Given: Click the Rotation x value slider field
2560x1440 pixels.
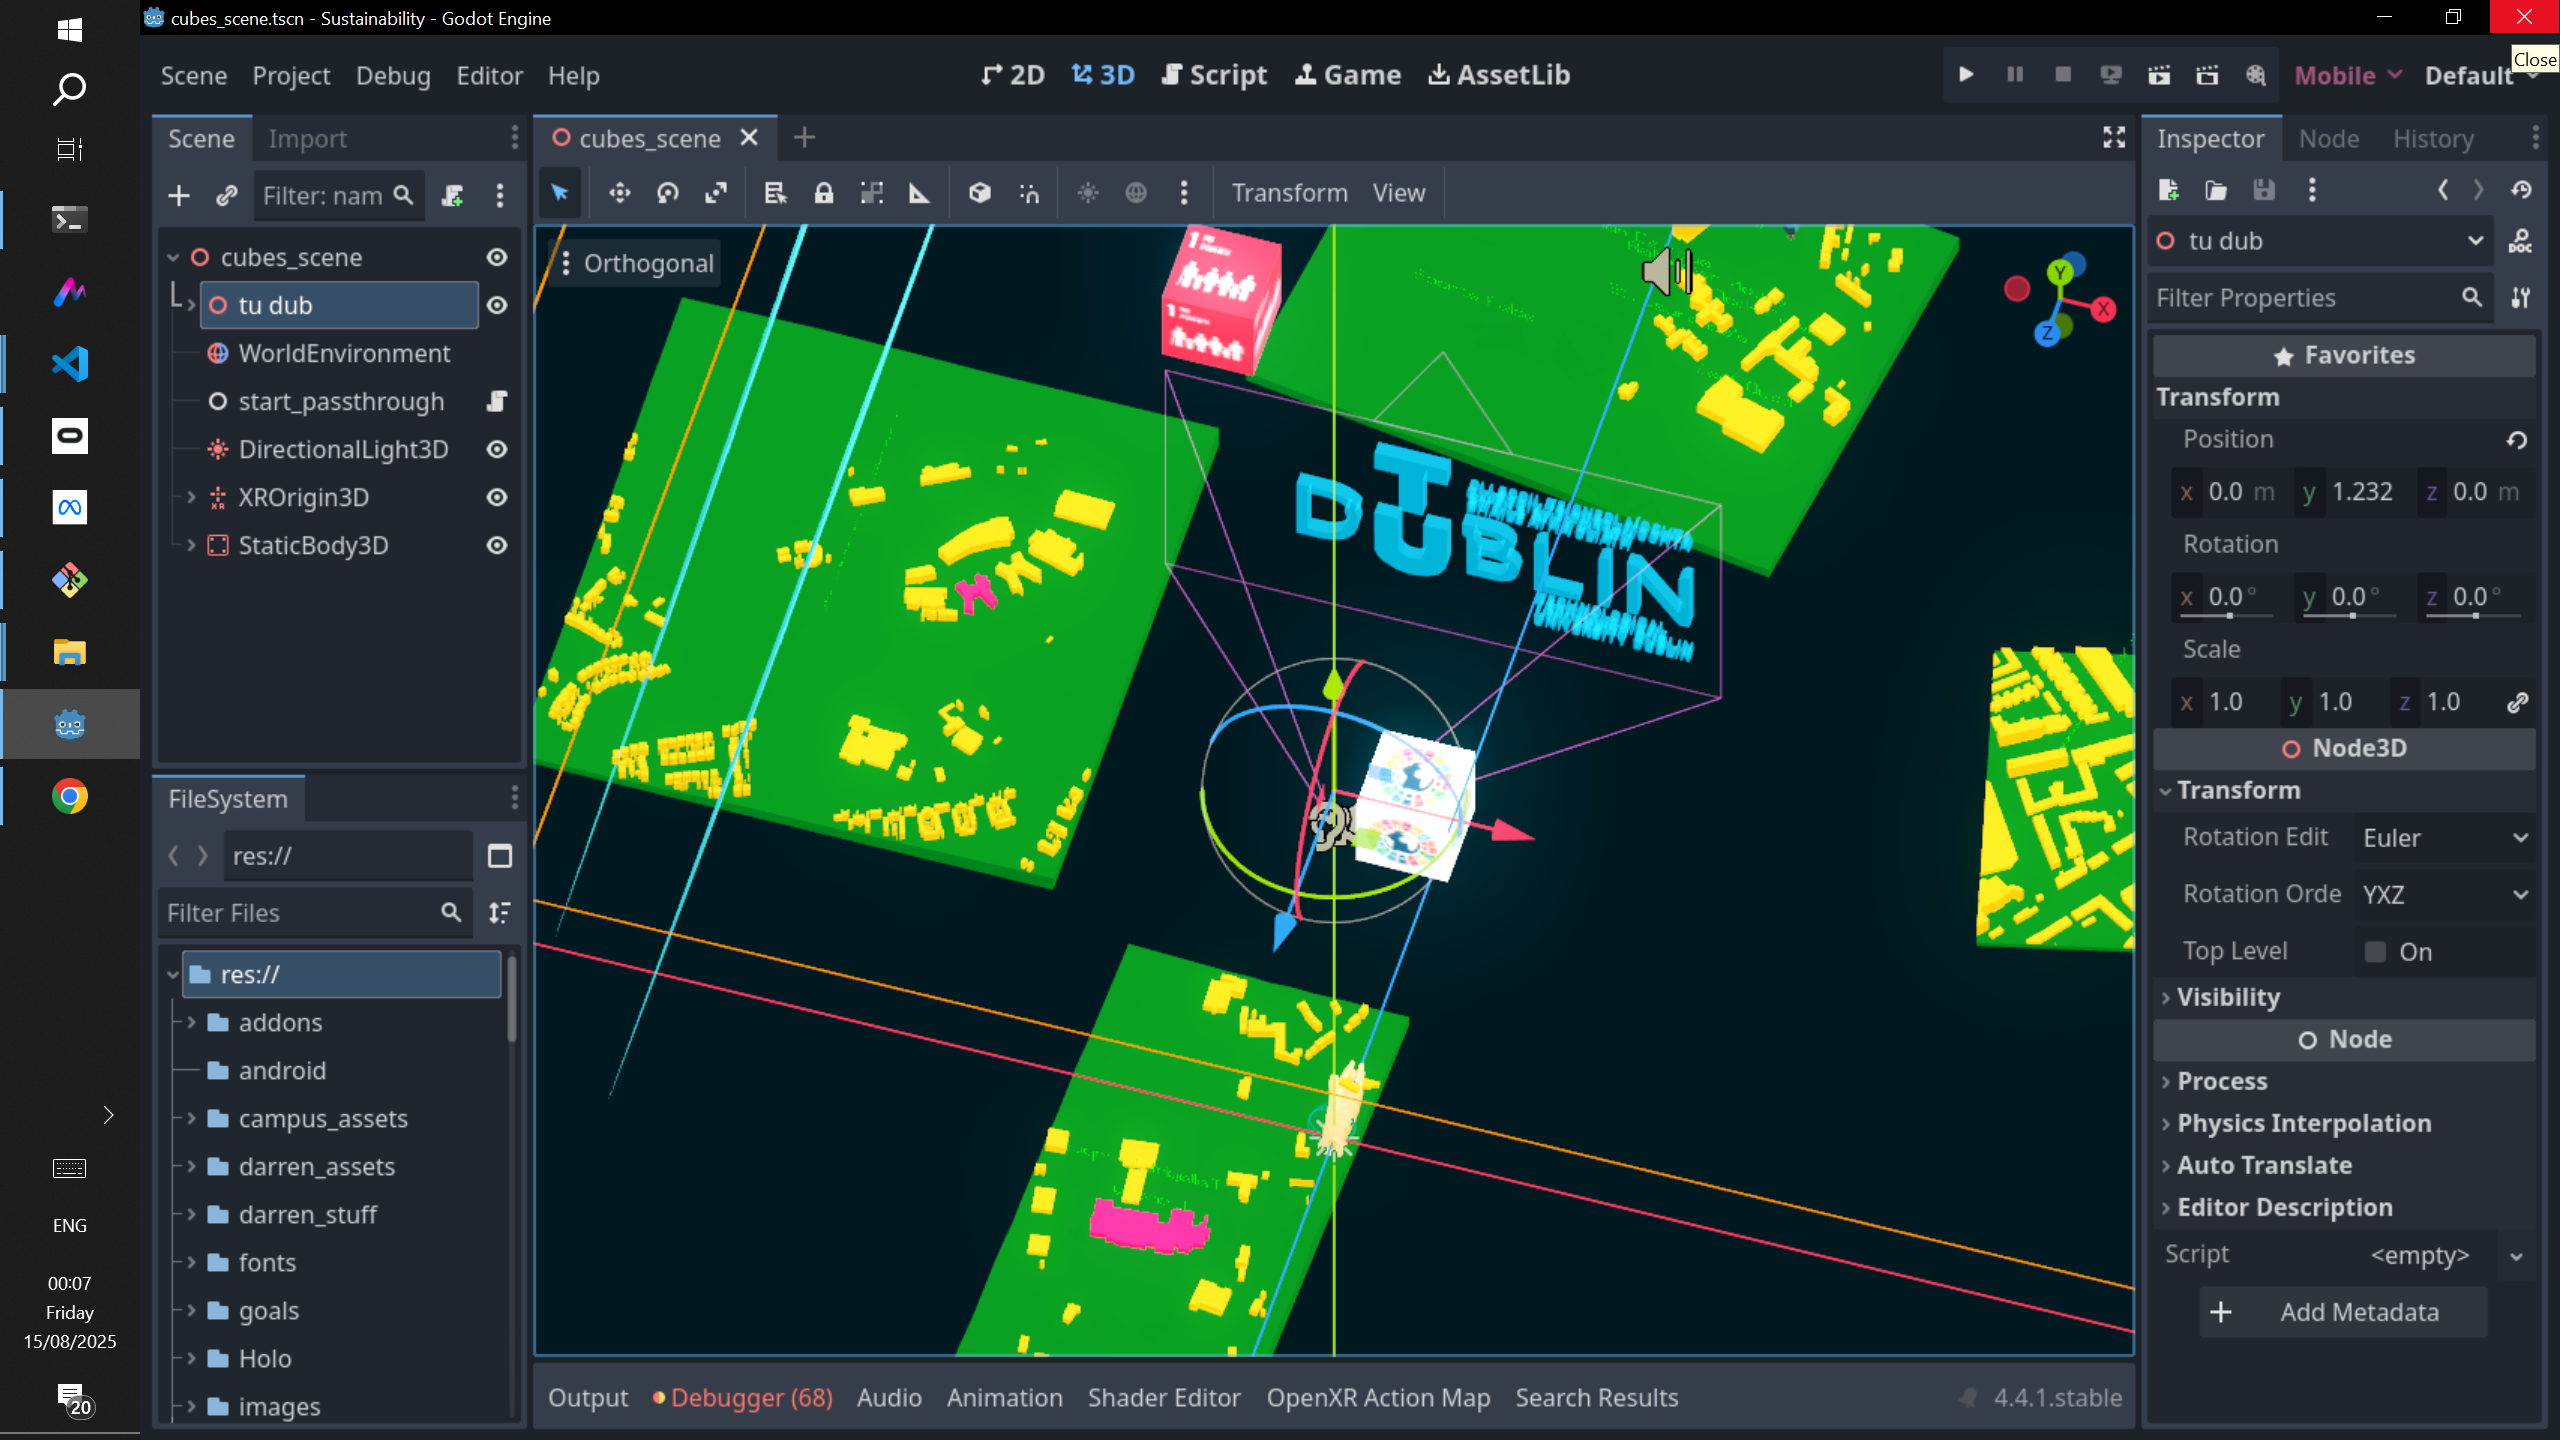Looking at the screenshot, I should (x=2232, y=597).
